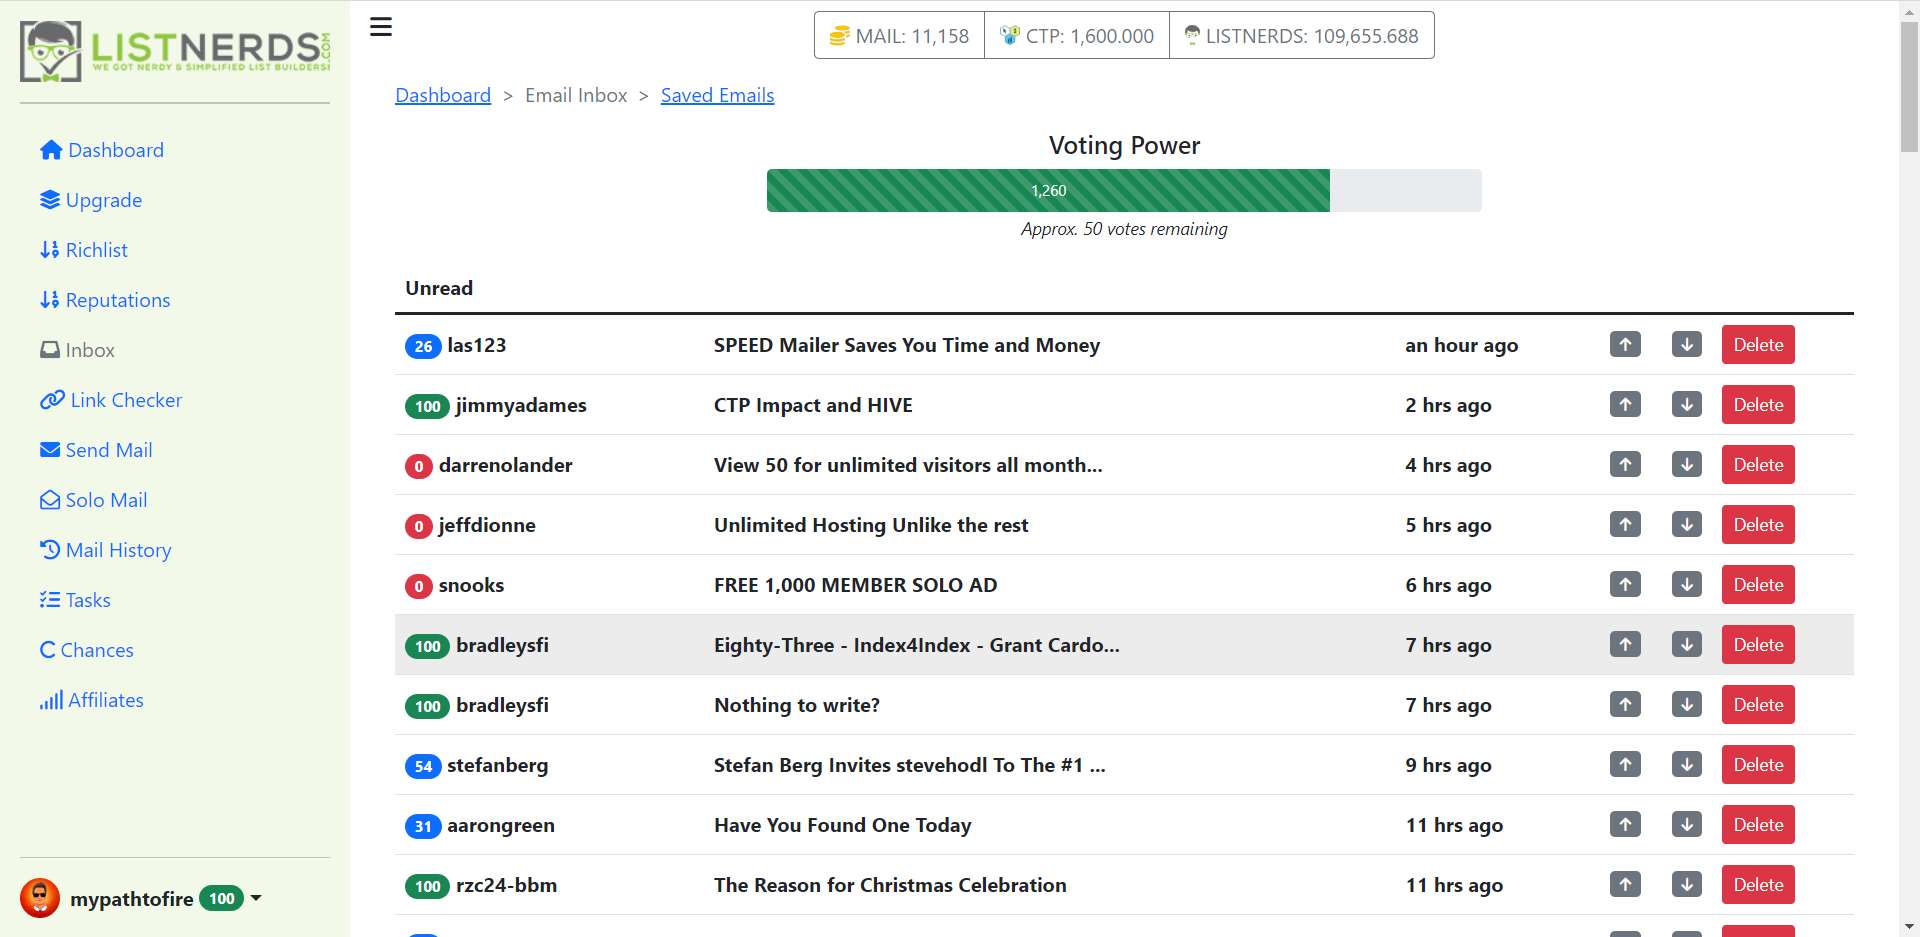Screen dimensions: 1920x937
Task: Select Solo Mail in the sidebar
Action: tap(94, 500)
